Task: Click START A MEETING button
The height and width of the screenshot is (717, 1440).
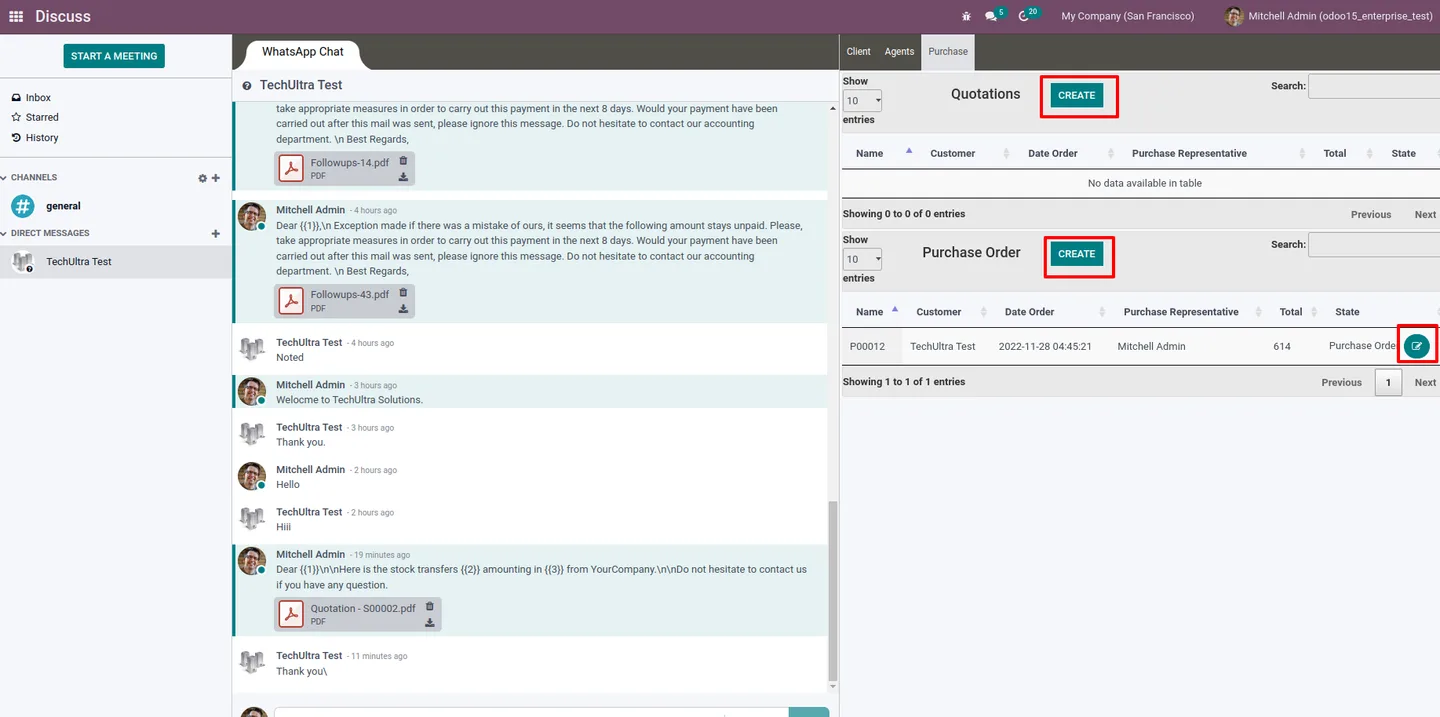Action: click(x=114, y=56)
